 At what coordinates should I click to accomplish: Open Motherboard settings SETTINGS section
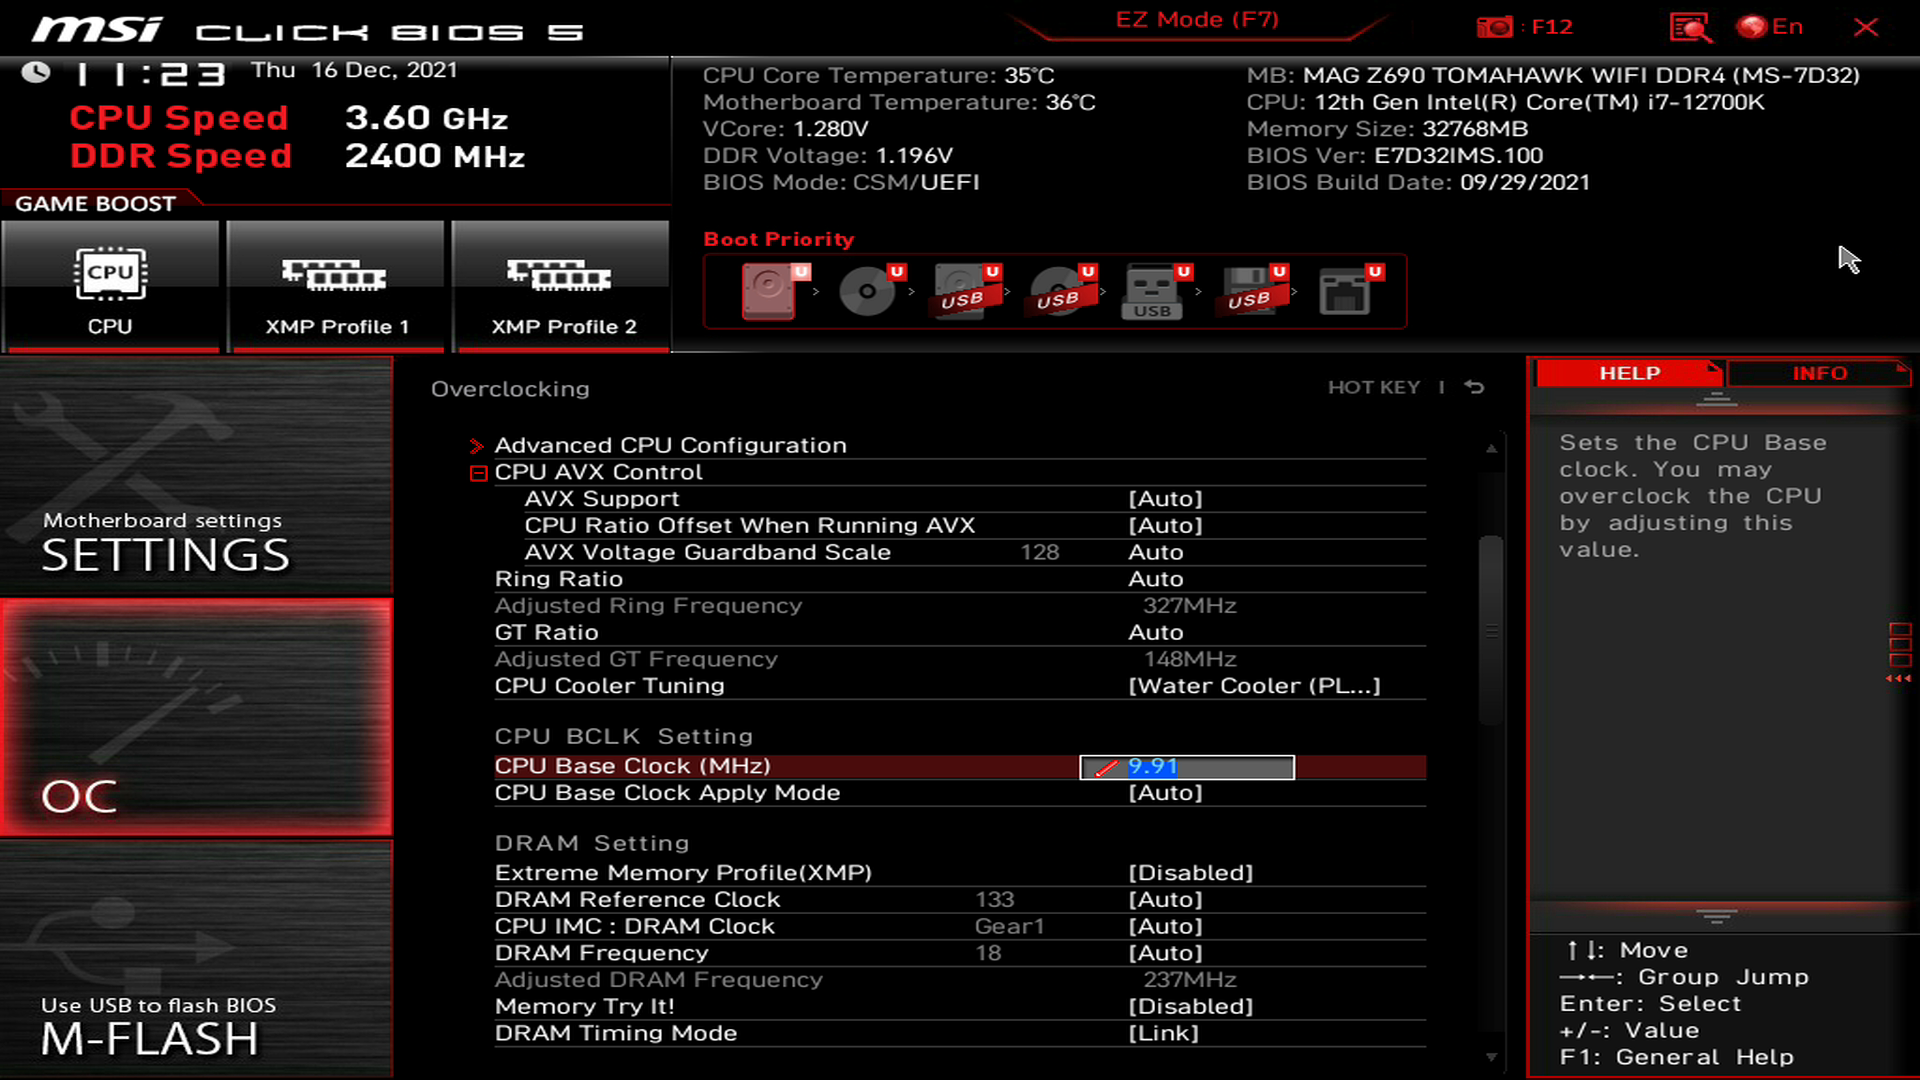coord(196,476)
